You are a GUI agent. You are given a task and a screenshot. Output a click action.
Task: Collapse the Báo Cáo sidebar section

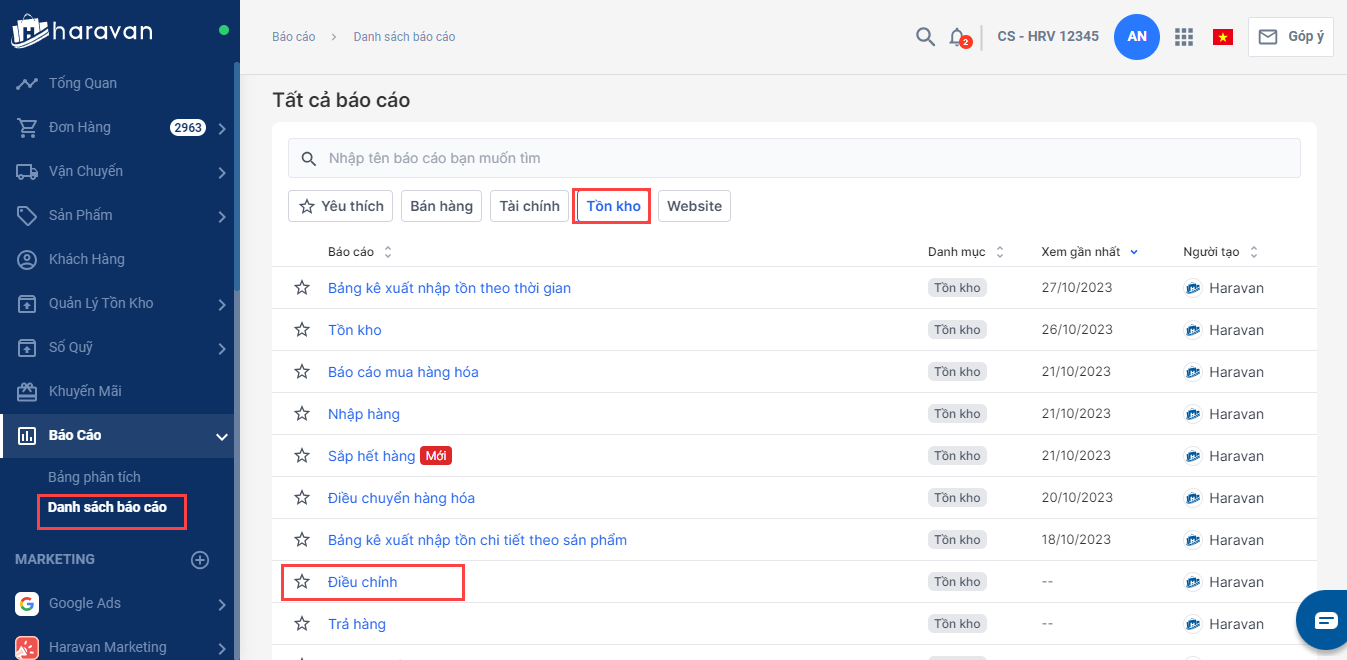click(221, 436)
